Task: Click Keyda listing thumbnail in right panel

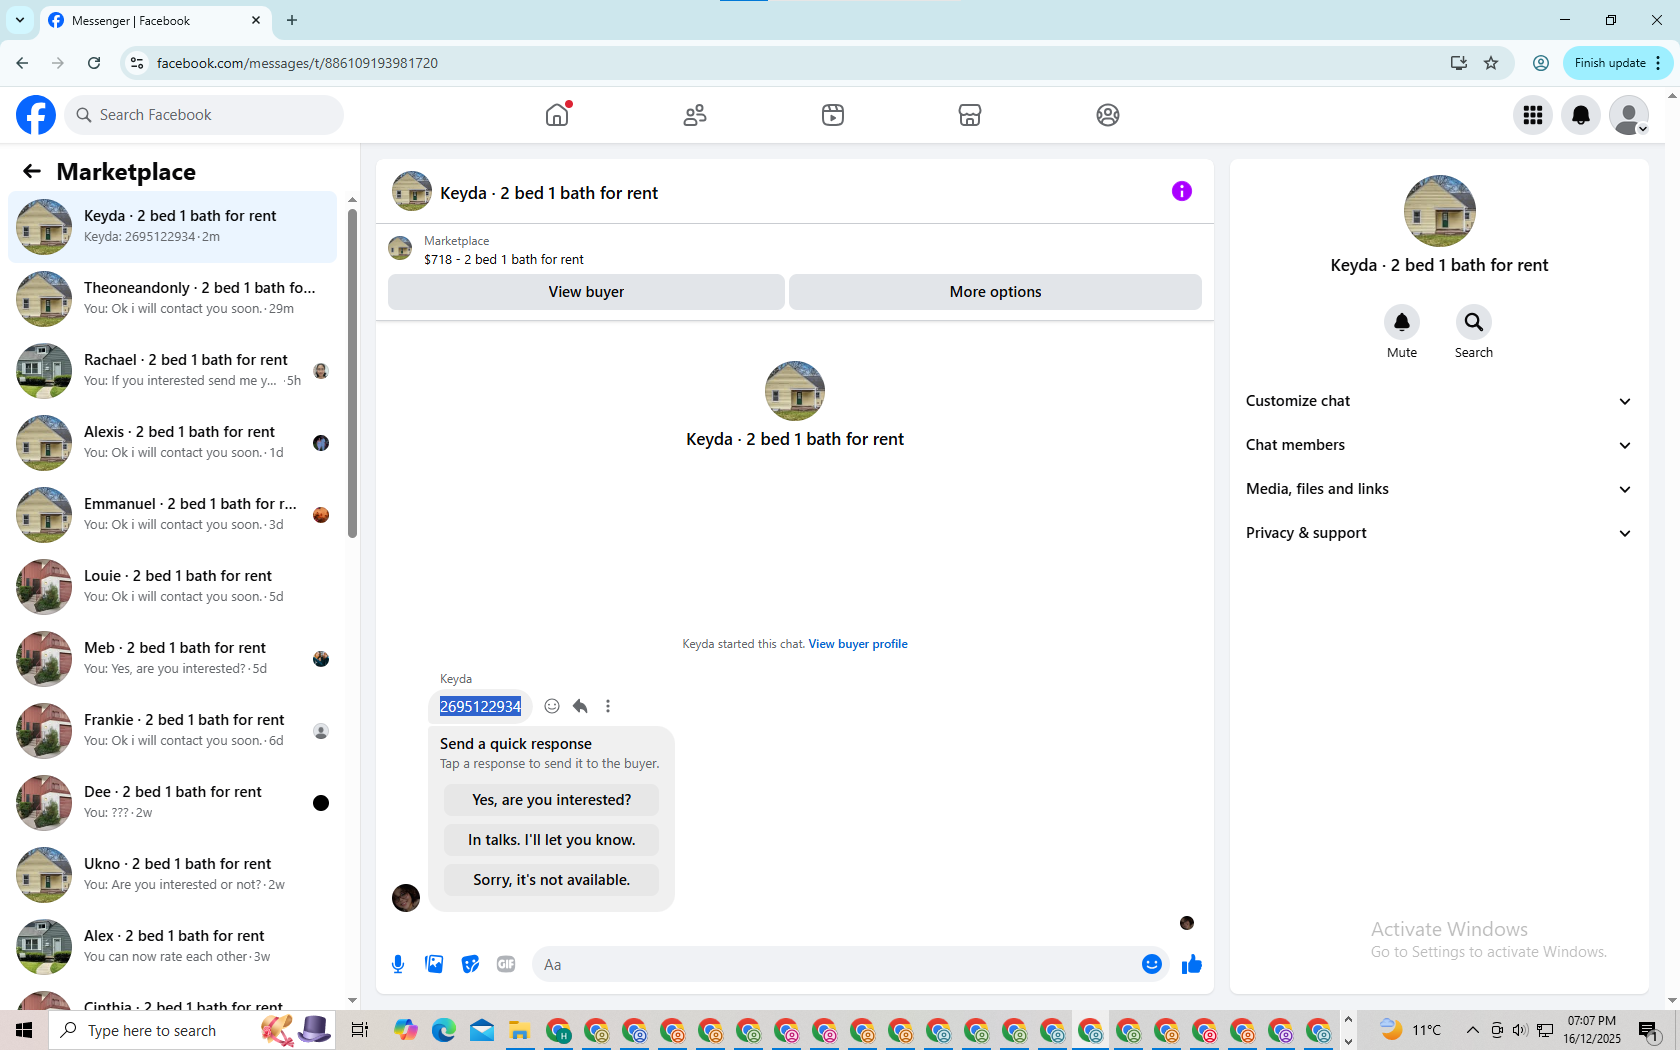Action: [x=1439, y=211]
